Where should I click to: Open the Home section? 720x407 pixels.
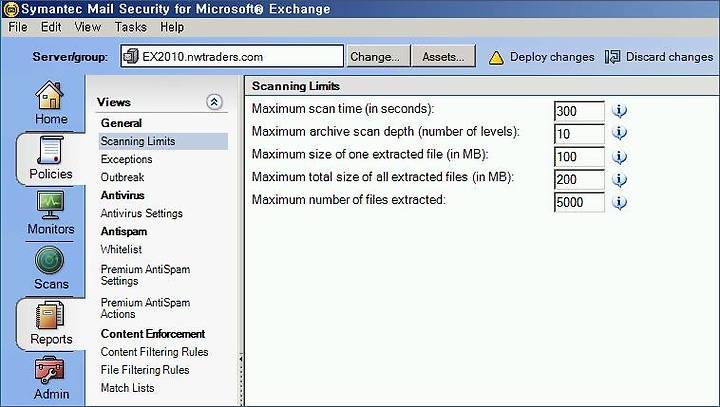click(51, 103)
